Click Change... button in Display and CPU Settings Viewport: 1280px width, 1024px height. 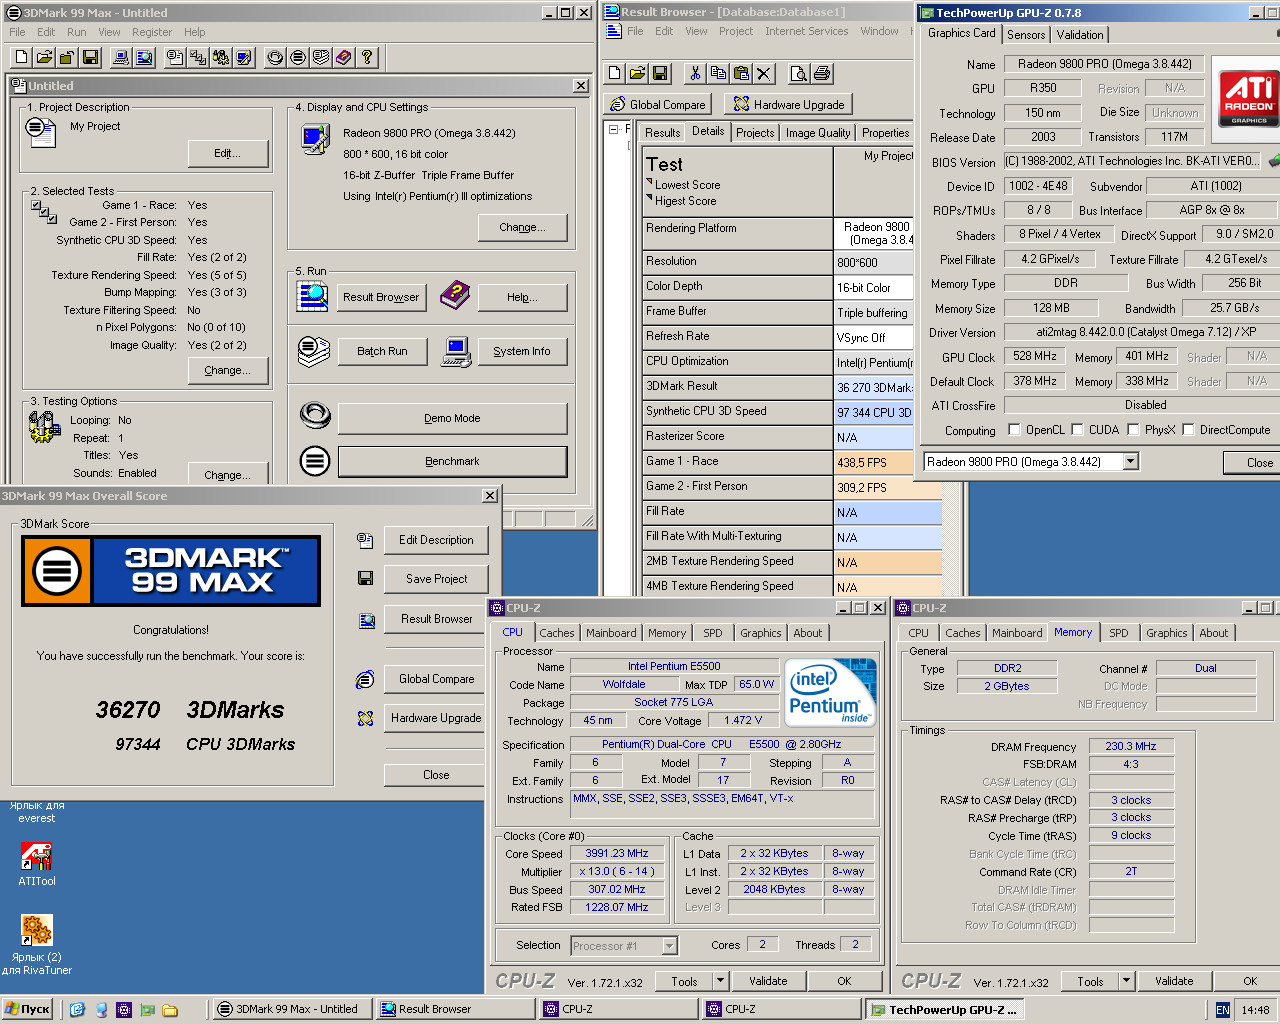click(522, 227)
